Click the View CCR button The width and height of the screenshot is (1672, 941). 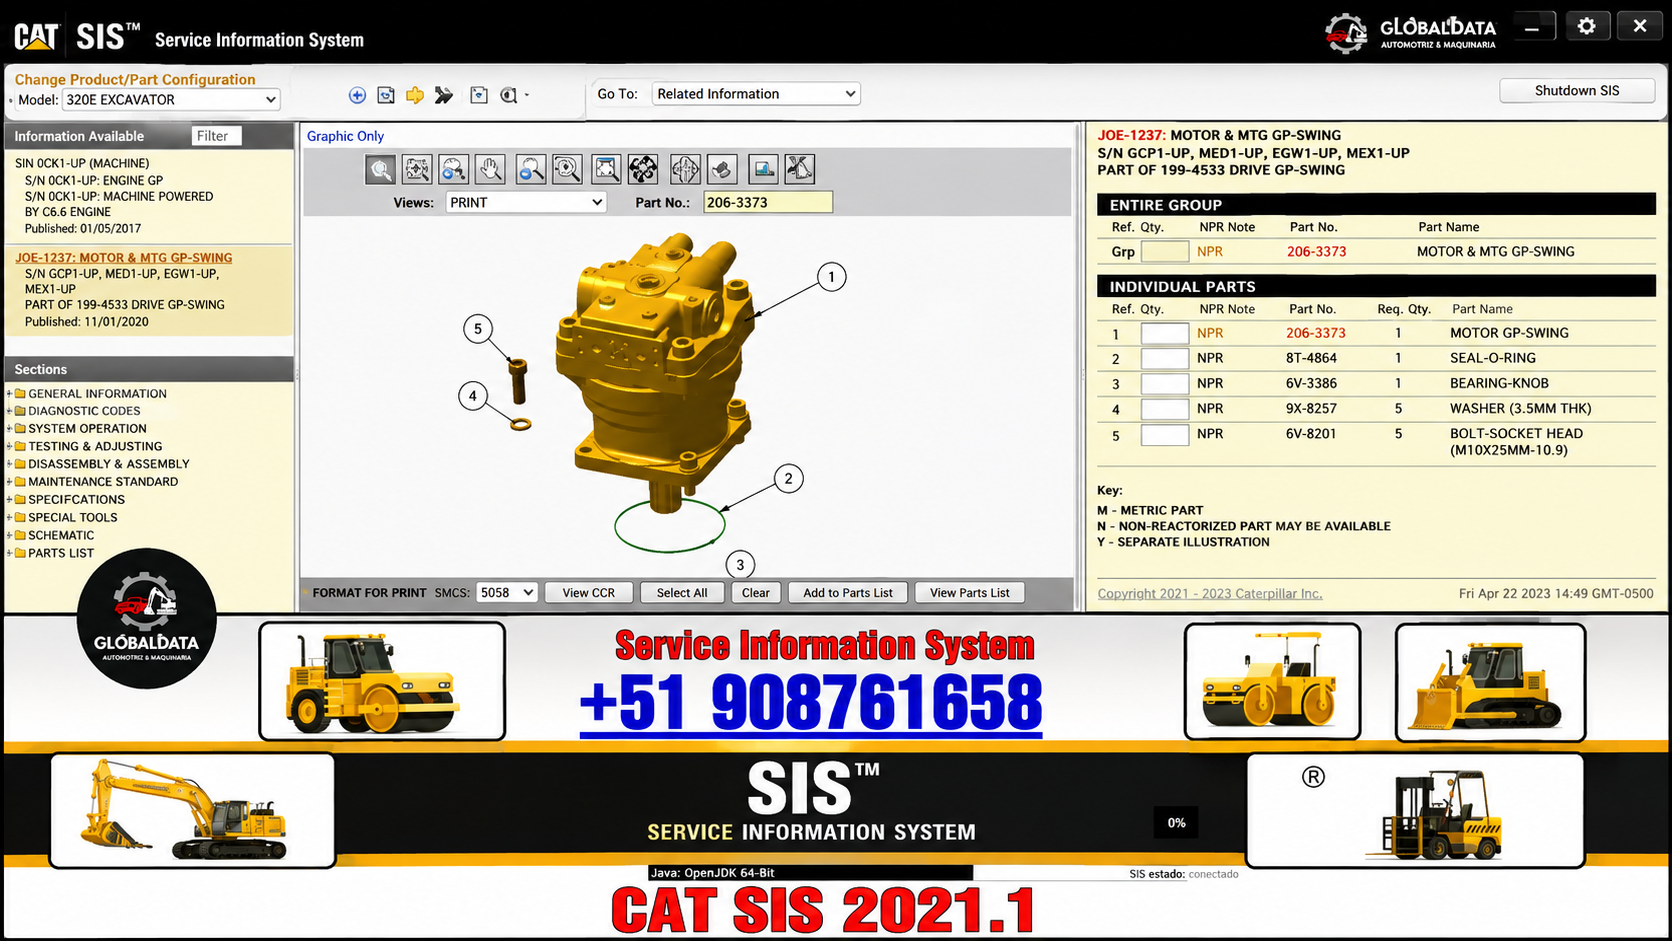tap(589, 593)
